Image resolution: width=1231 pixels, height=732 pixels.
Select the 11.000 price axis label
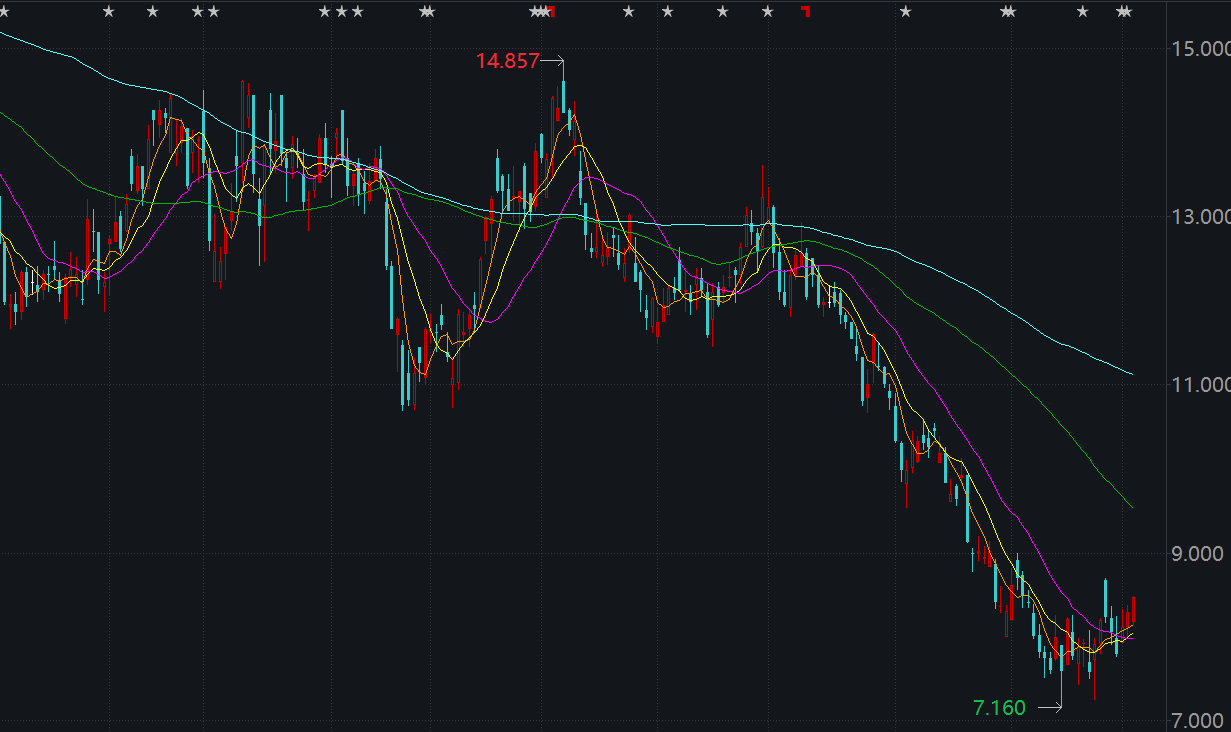pyautogui.click(x=1199, y=385)
